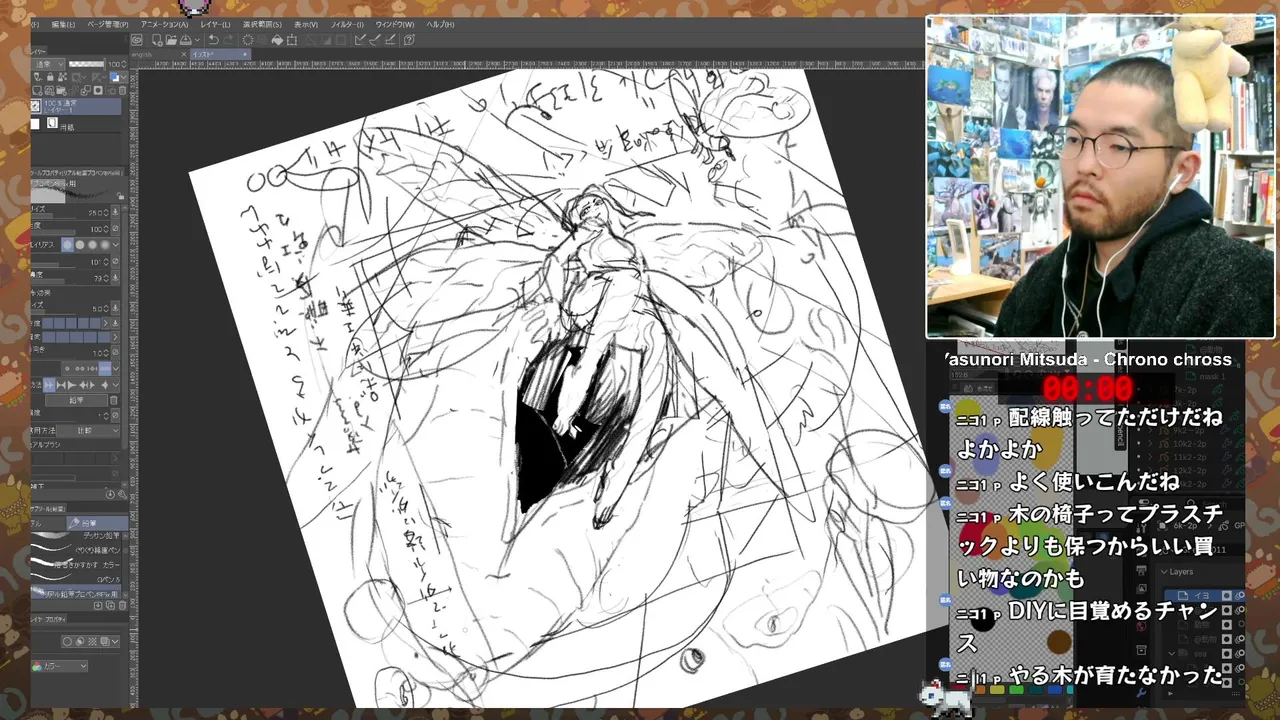
Task: Click the Snap to grid icon
Action: 390,40
